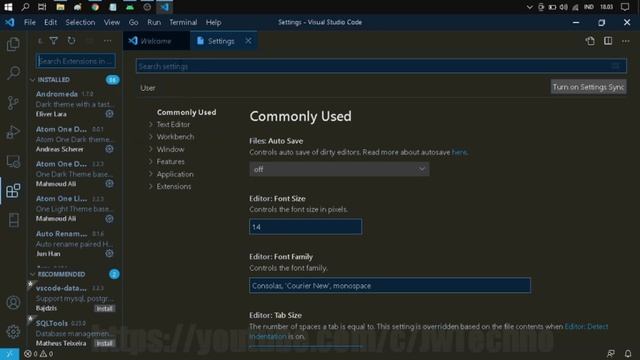Split the editor to the right

pyautogui.click(x=608, y=41)
